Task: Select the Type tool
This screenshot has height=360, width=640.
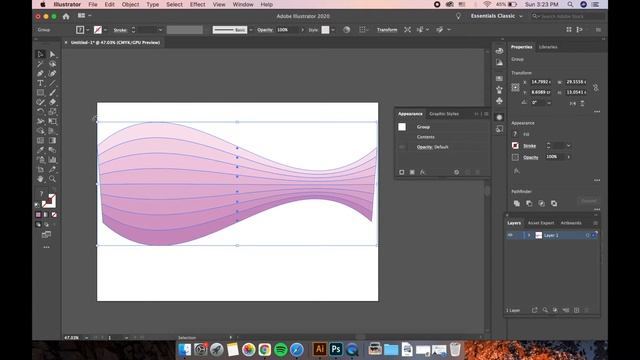Action: [40, 83]
